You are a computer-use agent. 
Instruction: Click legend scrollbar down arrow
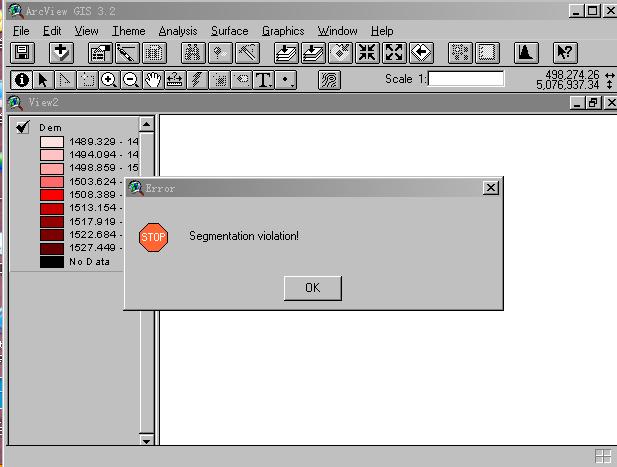[x=146, y=440]
